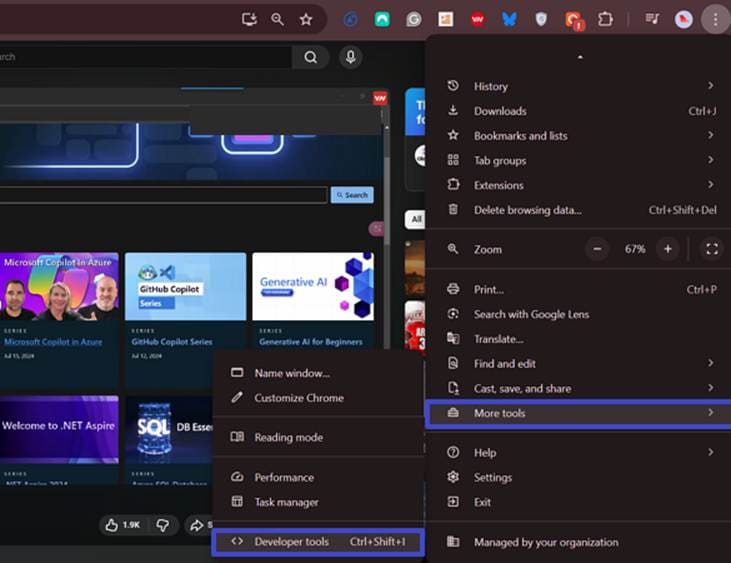Open the Chrome three-dot menu button
The height and width of the screenshot is (563, 731).
click(716, 20)
